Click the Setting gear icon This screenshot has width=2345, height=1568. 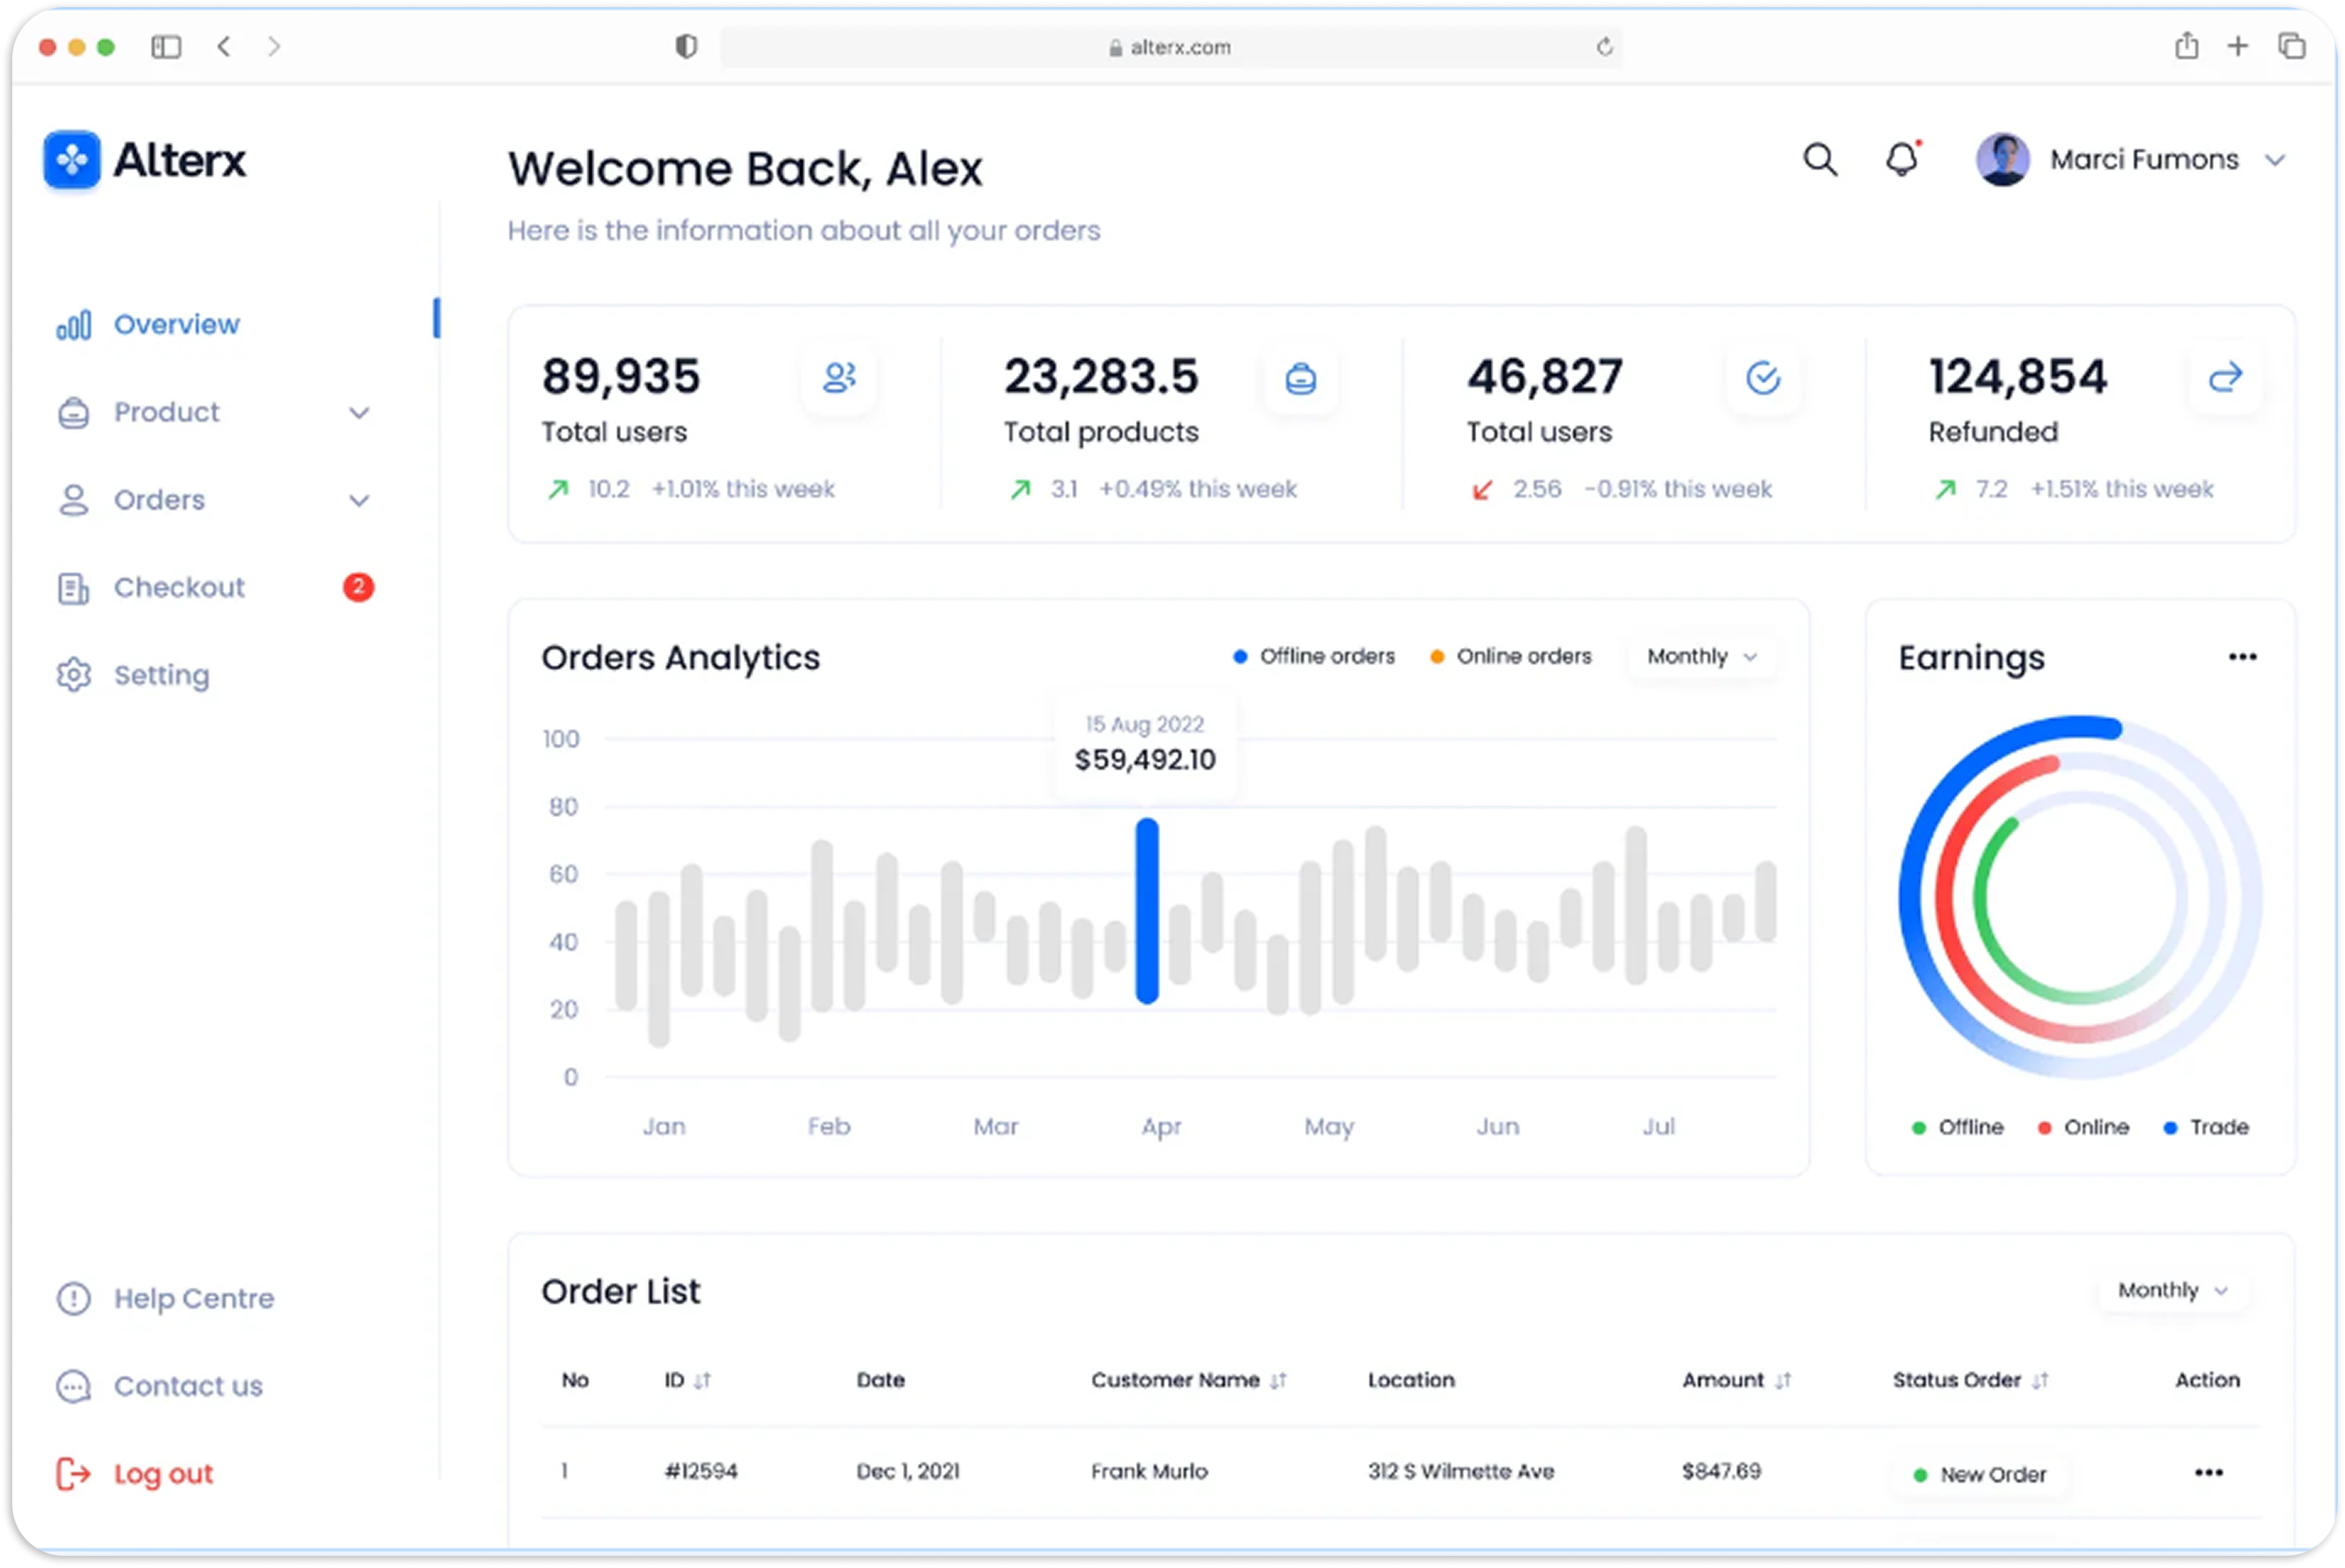(73, 675)
